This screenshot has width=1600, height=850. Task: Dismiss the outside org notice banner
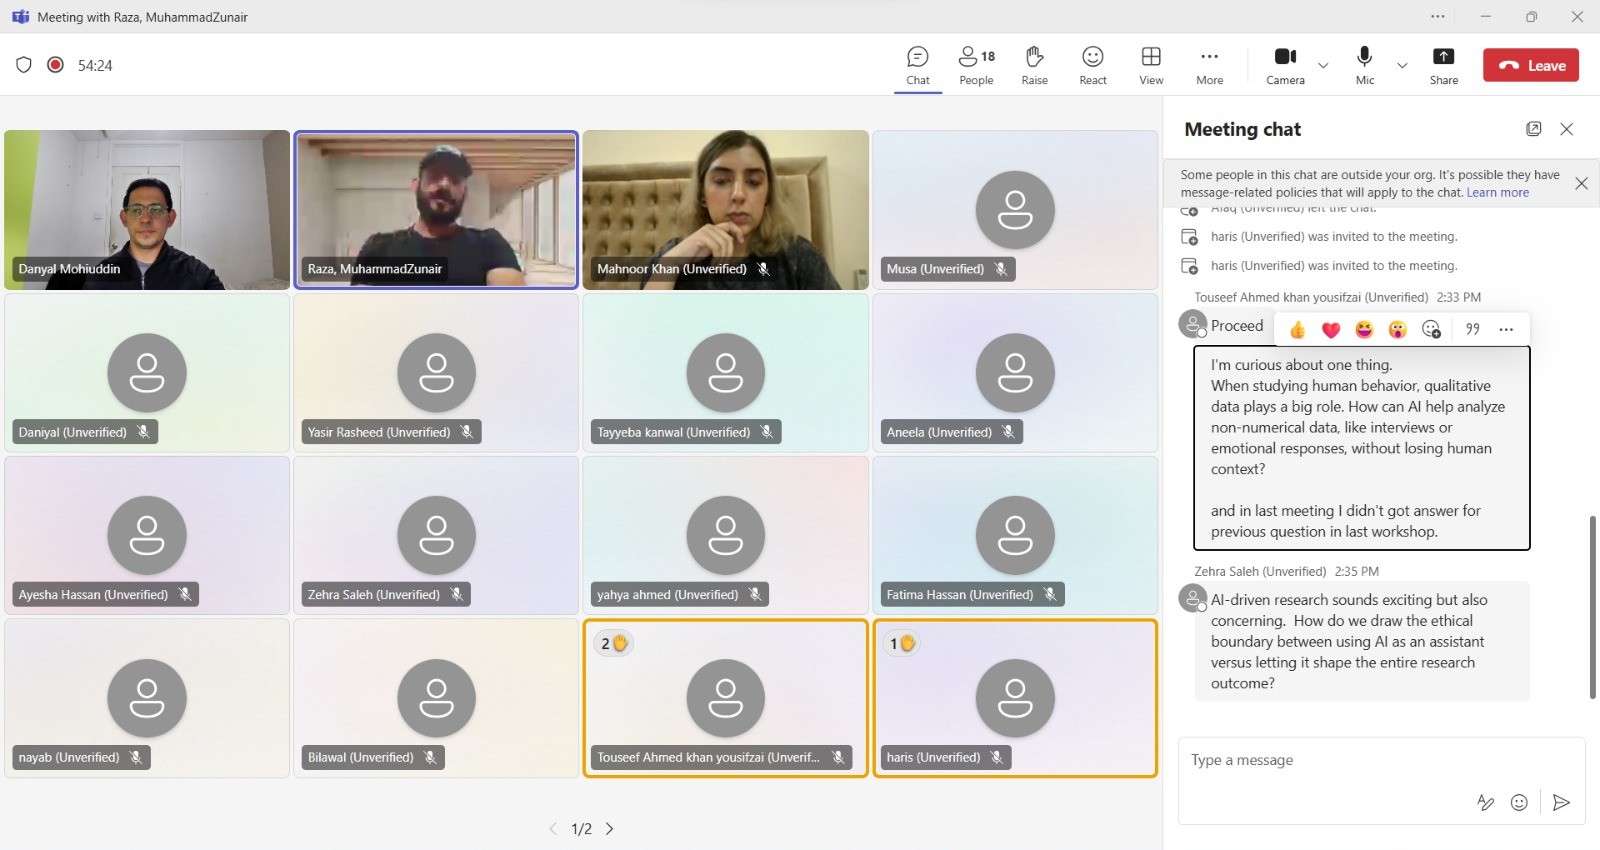1581,183
